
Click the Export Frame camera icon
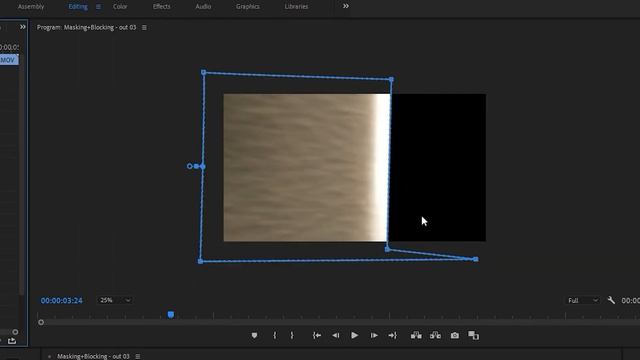pos(455,336)
